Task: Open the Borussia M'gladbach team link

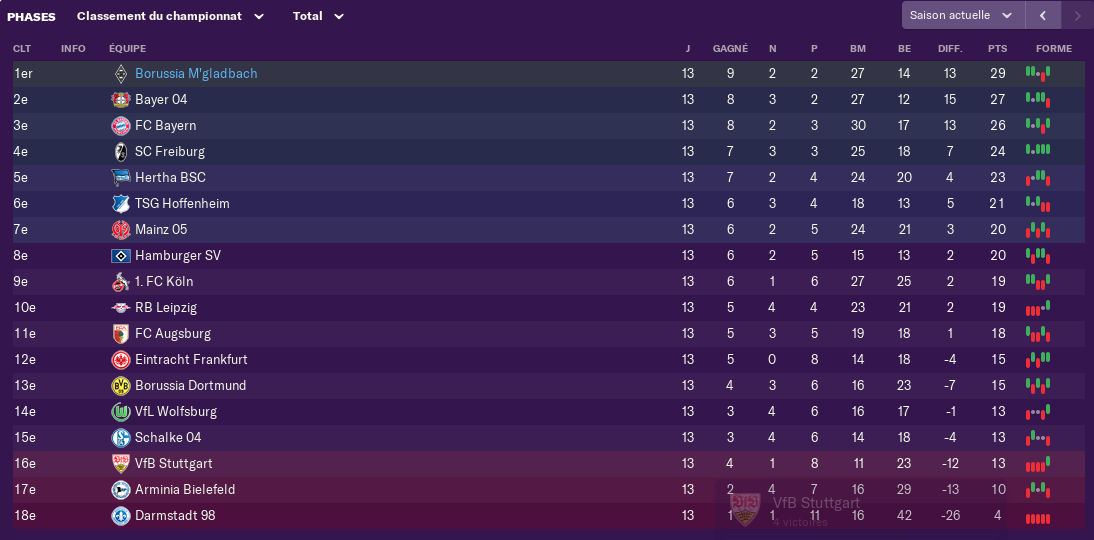Action: pos(196,74)
